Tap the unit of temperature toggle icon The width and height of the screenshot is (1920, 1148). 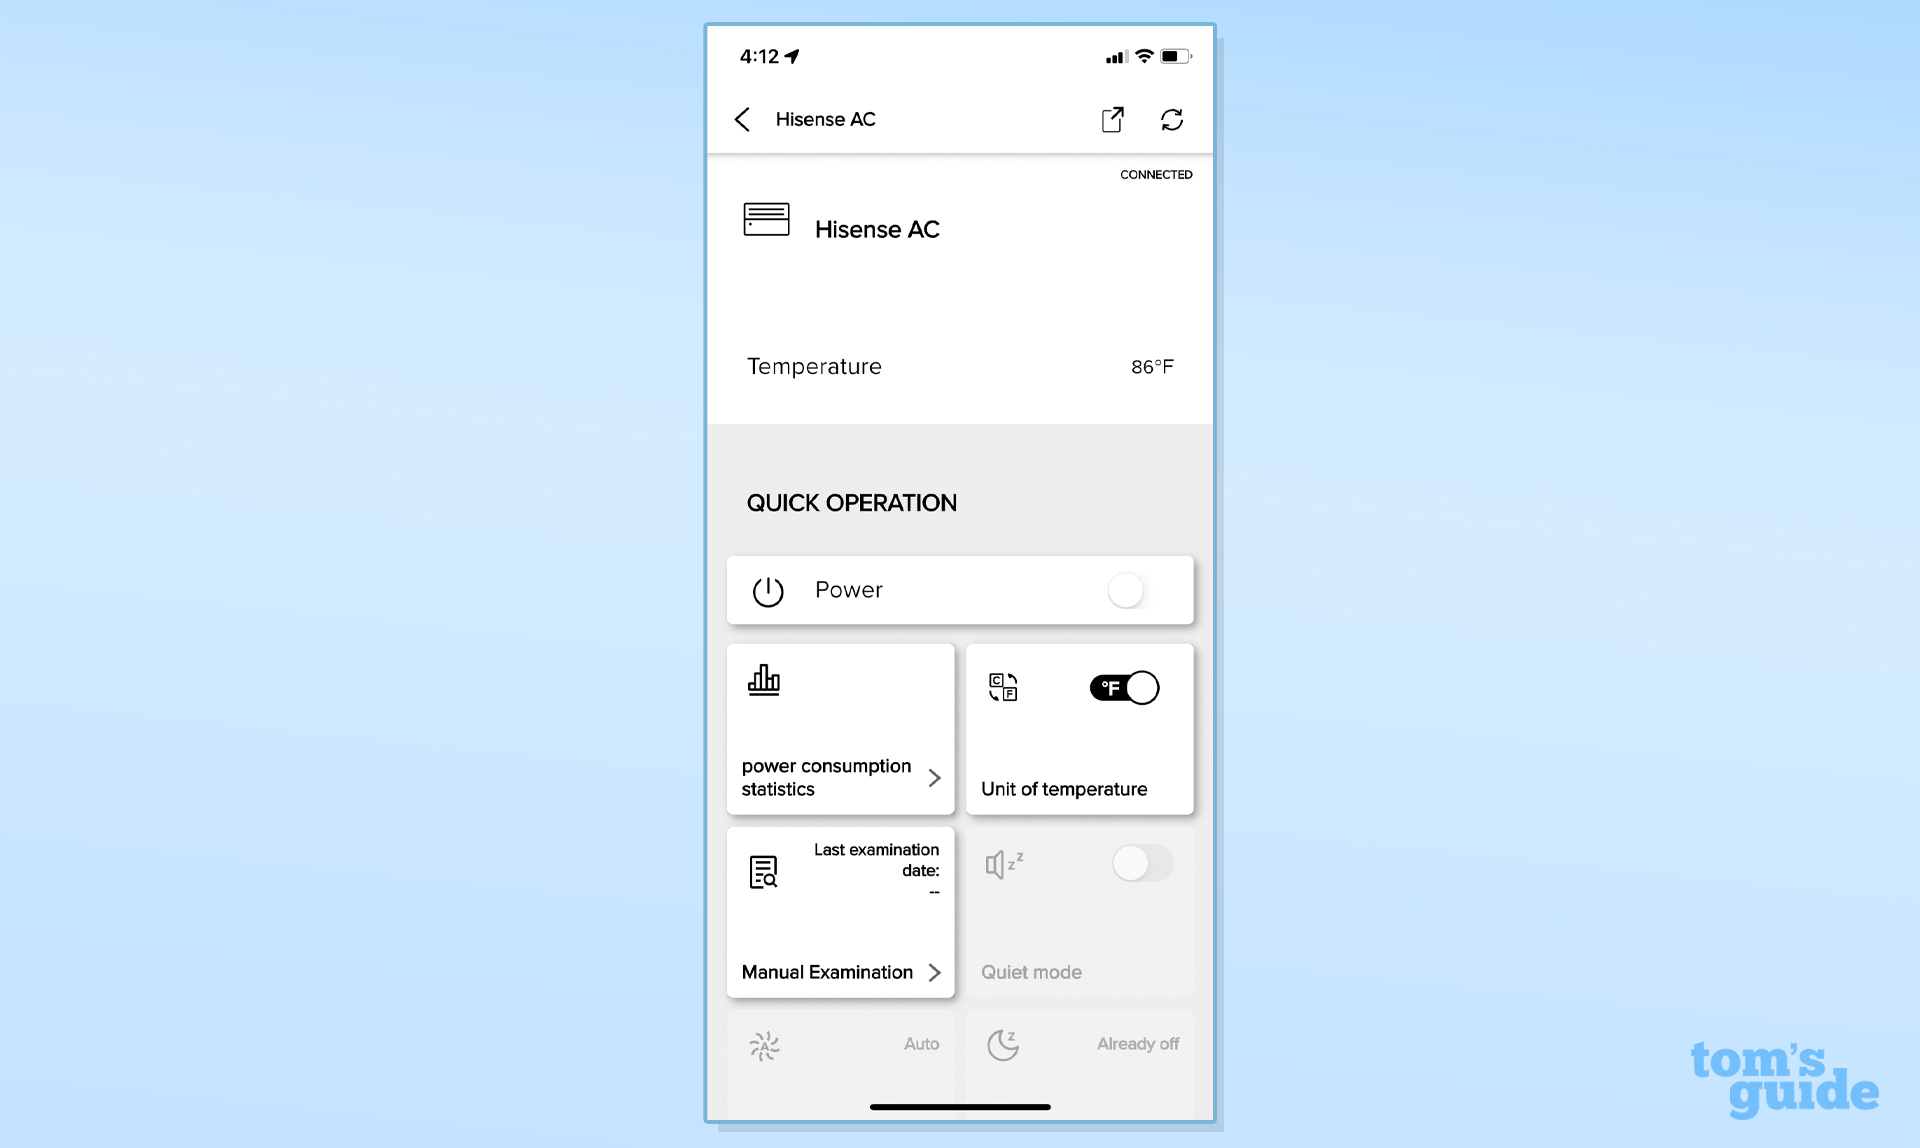(x=1125, y=686)
